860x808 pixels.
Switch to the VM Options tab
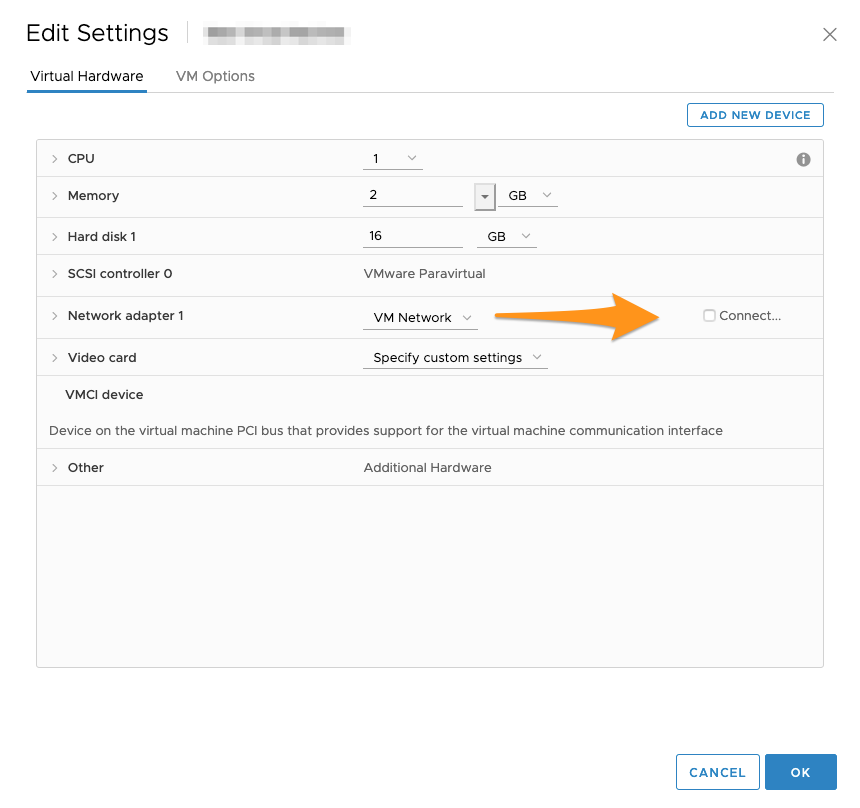click(214, 76)
